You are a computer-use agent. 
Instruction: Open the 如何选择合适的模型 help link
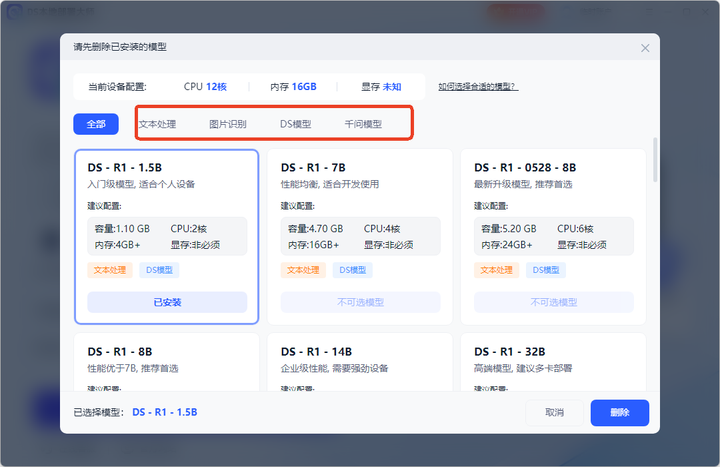478,86
